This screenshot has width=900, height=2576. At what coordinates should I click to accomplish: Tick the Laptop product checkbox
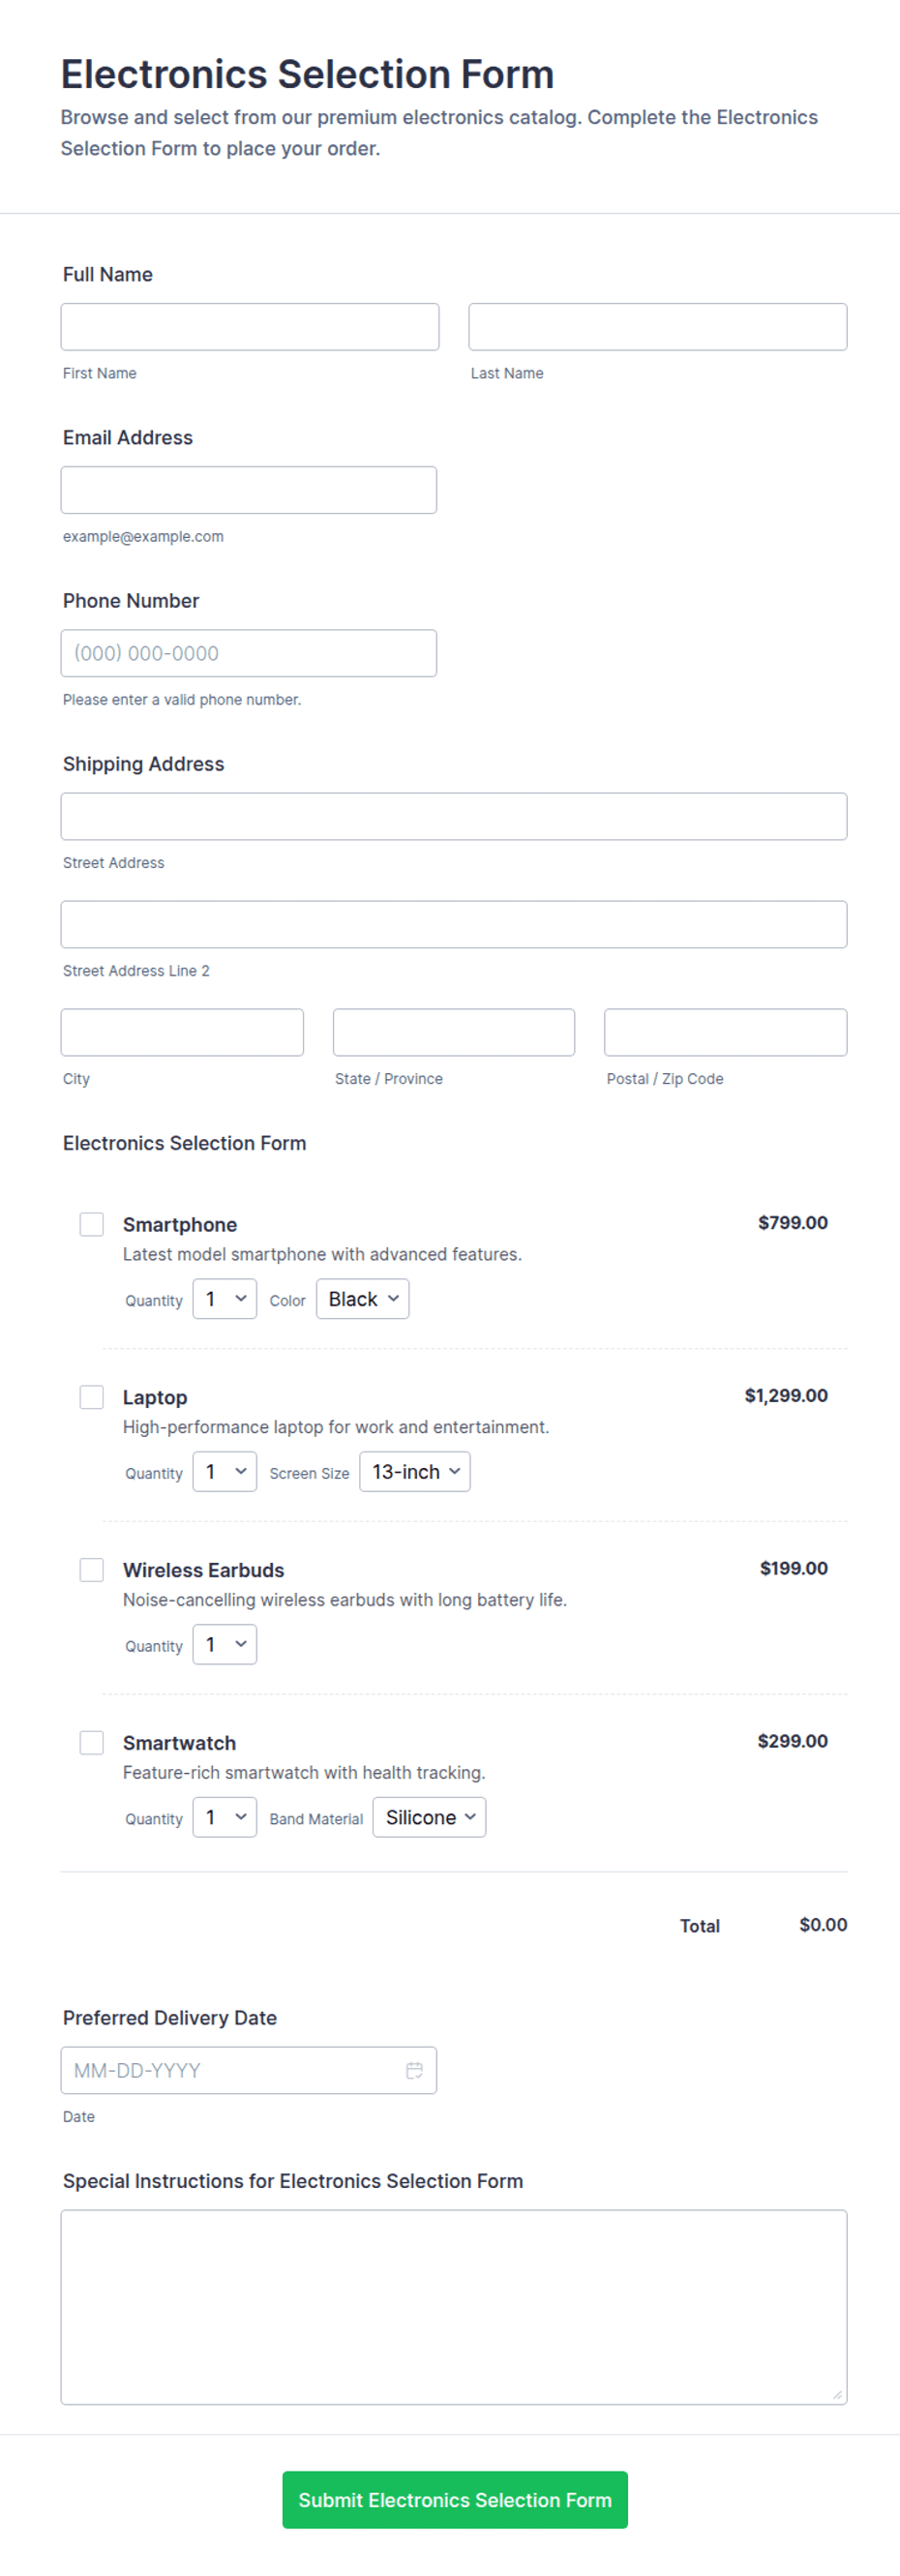tap(92, 1397)
